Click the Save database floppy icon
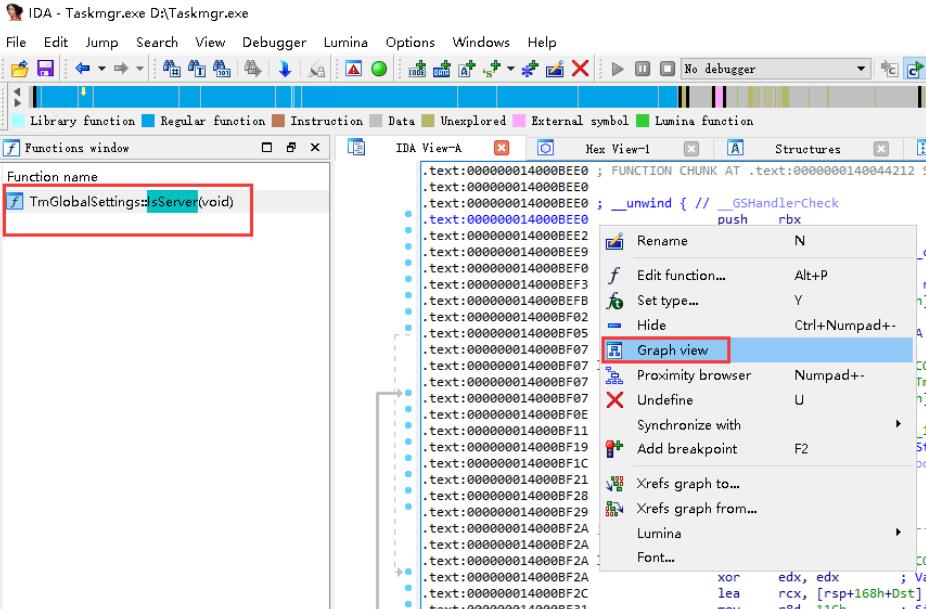926x609 pixels. click(x=45, y=69)
